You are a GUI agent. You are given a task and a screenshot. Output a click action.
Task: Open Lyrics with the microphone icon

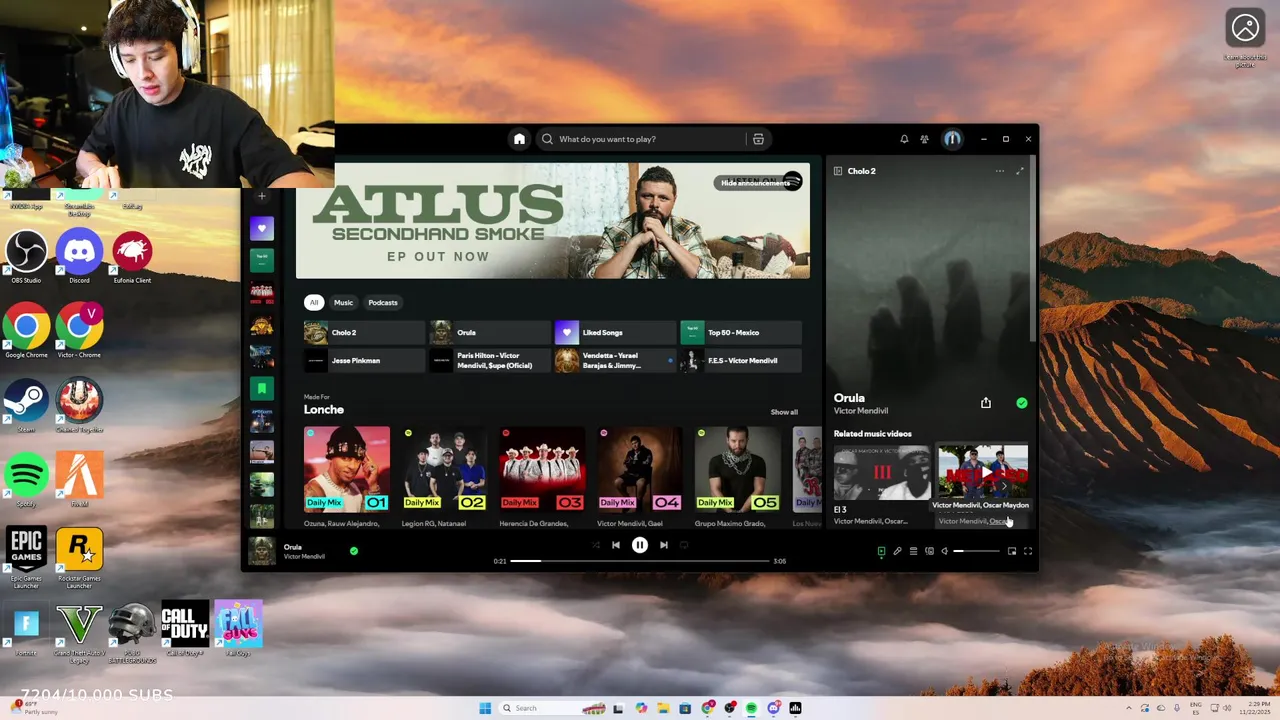[x=897, y=551]
